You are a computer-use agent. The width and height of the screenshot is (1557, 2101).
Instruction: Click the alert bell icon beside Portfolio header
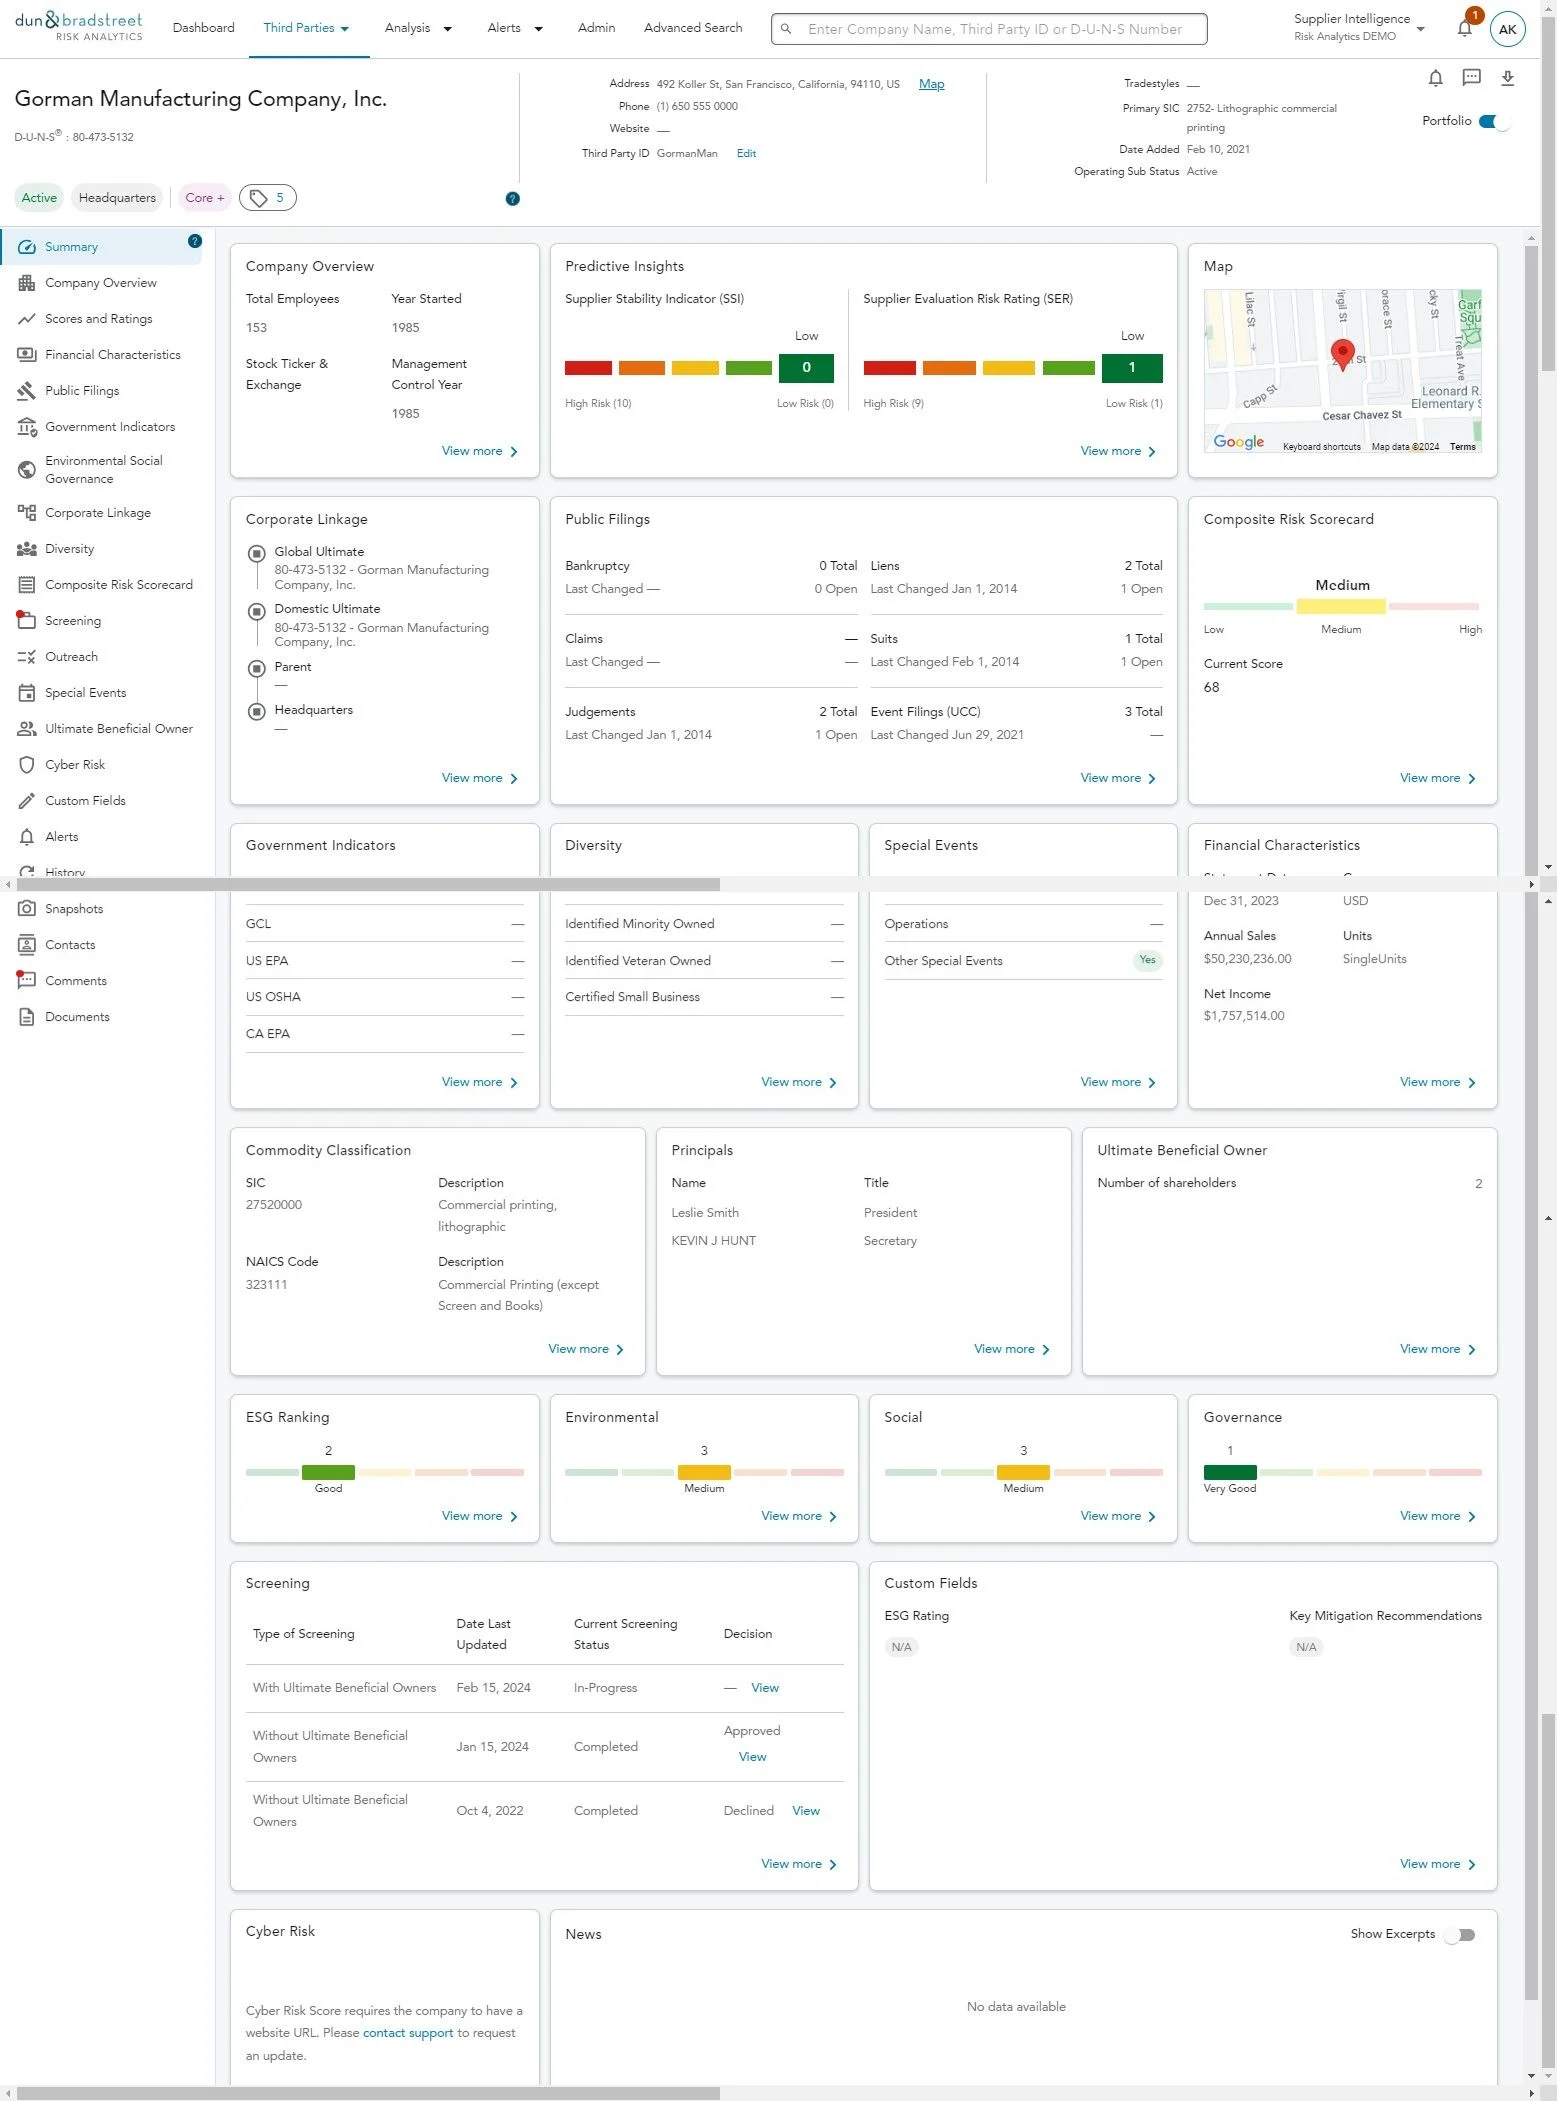[x=1435, y=78]
